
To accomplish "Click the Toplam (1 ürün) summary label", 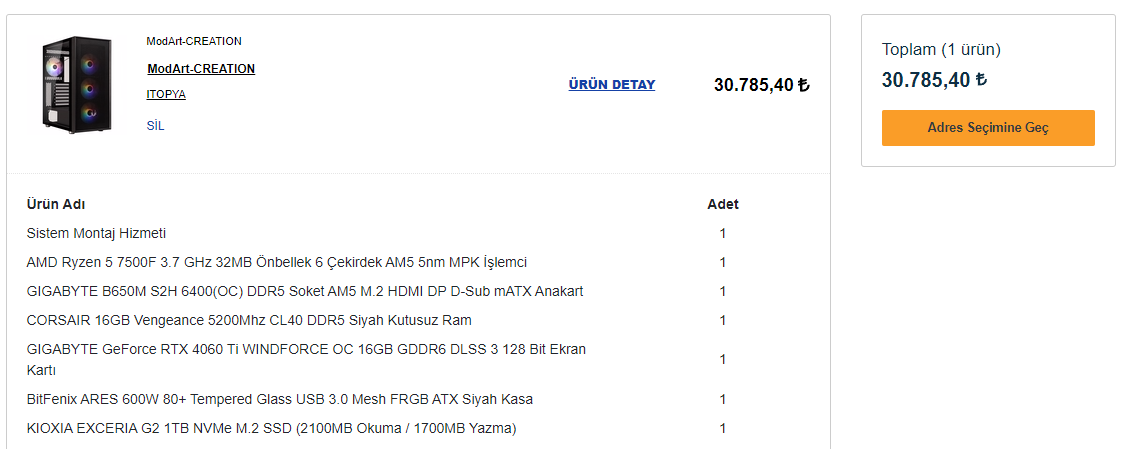I will coord(941,50).
